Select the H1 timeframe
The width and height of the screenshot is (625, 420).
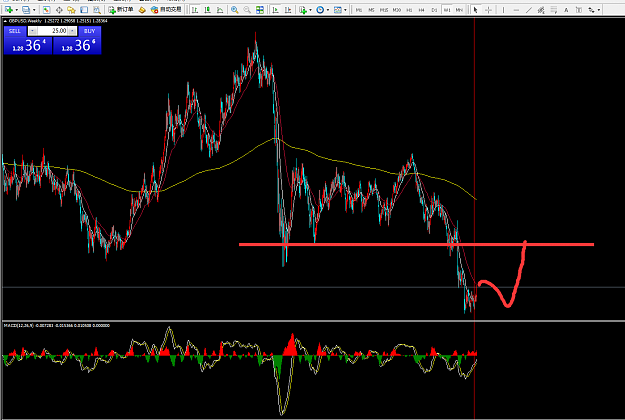(x=409, y=10)
